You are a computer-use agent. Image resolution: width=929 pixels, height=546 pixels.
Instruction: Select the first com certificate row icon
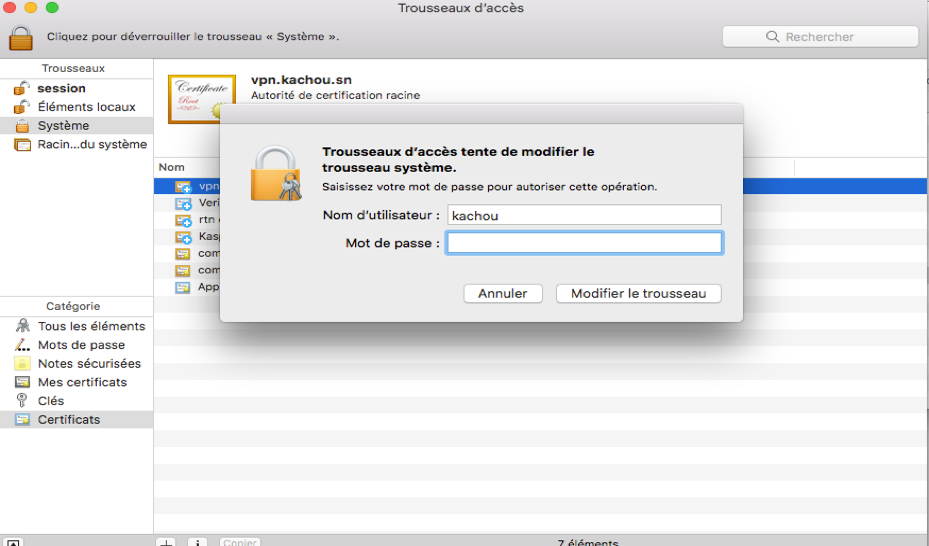[x=182, y=253]
